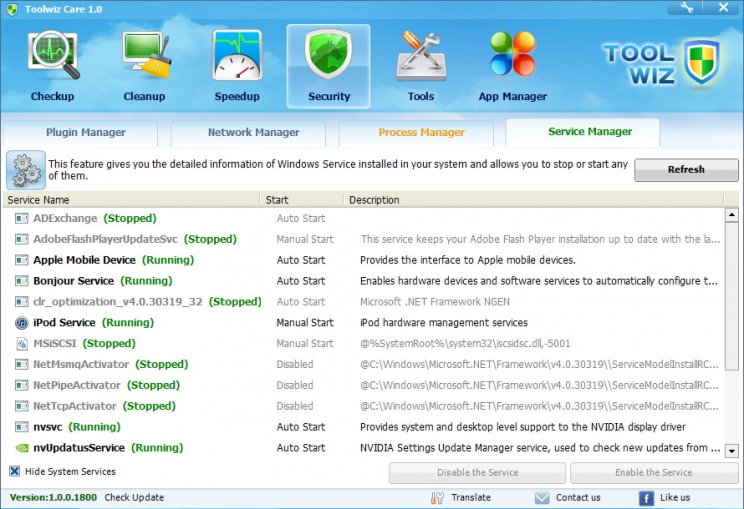Select Apple Mobile Device (Running) row
This screenshot has width=744, height=509.
coord(364,260)
